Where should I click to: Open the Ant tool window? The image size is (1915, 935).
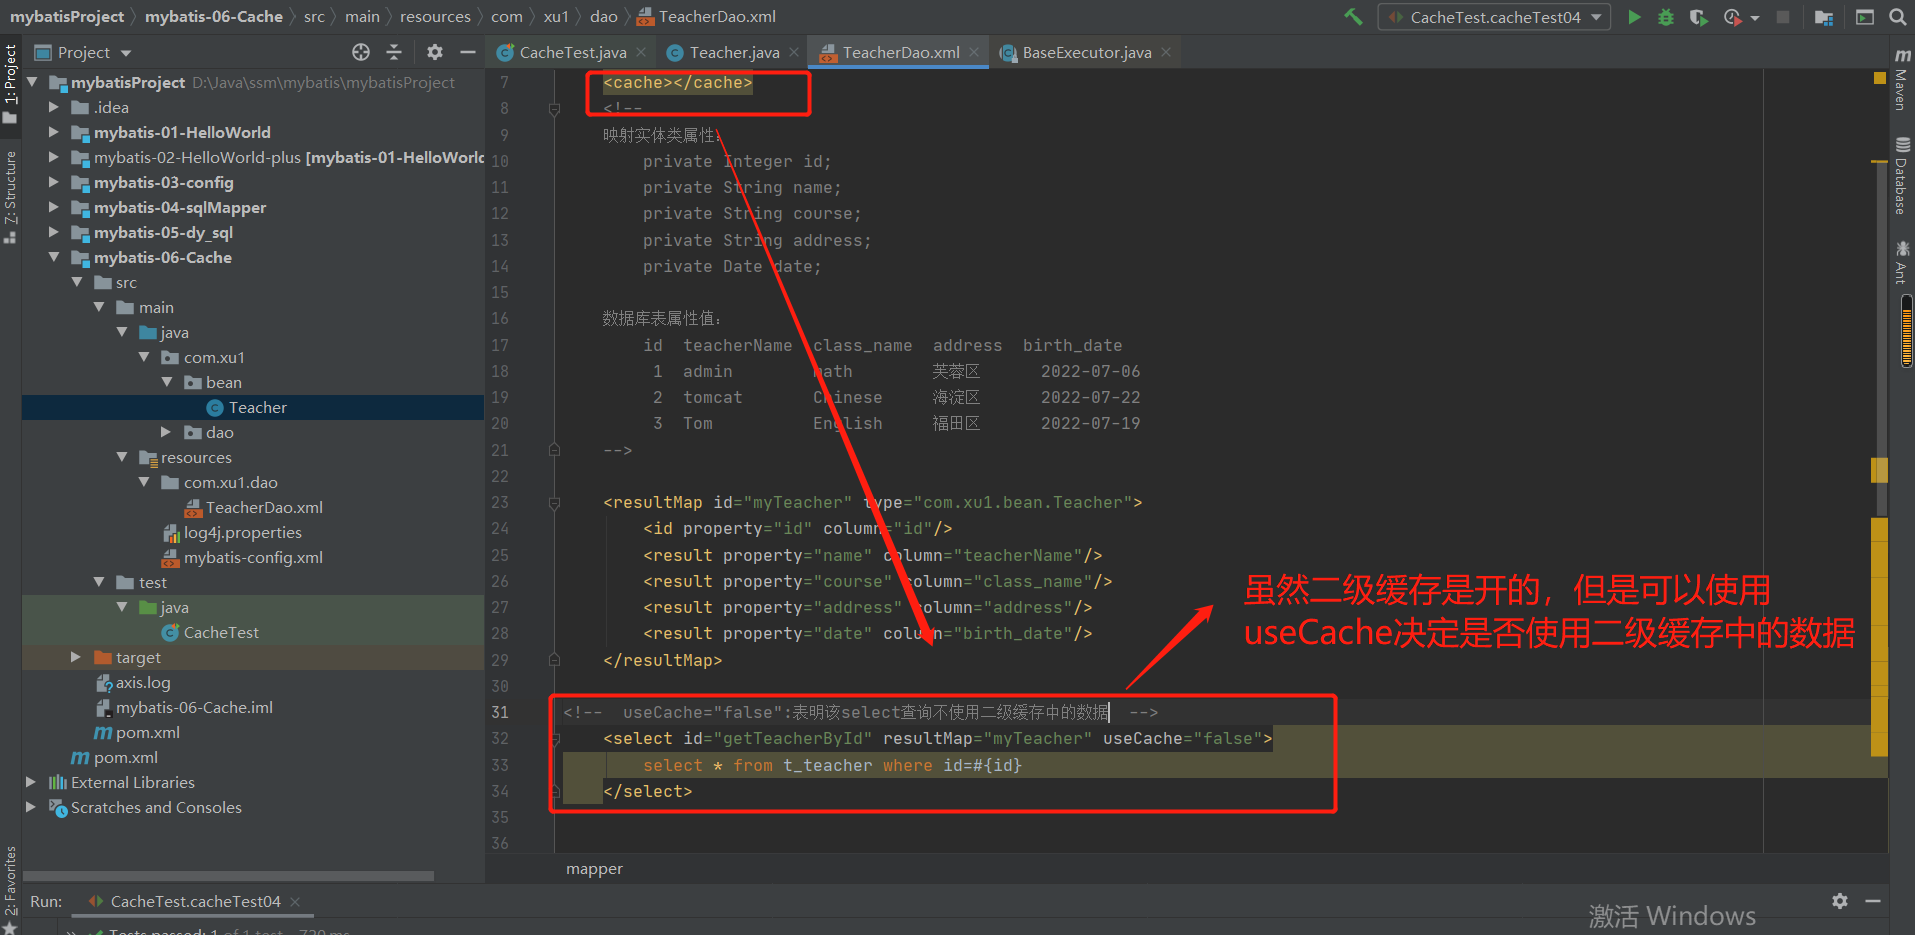point(1902,262)
